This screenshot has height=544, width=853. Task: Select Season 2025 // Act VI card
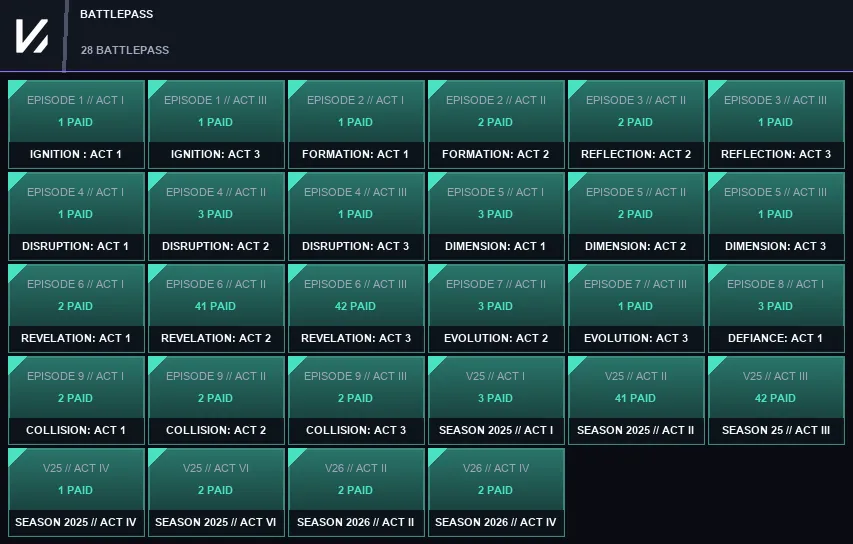[216, 492]
